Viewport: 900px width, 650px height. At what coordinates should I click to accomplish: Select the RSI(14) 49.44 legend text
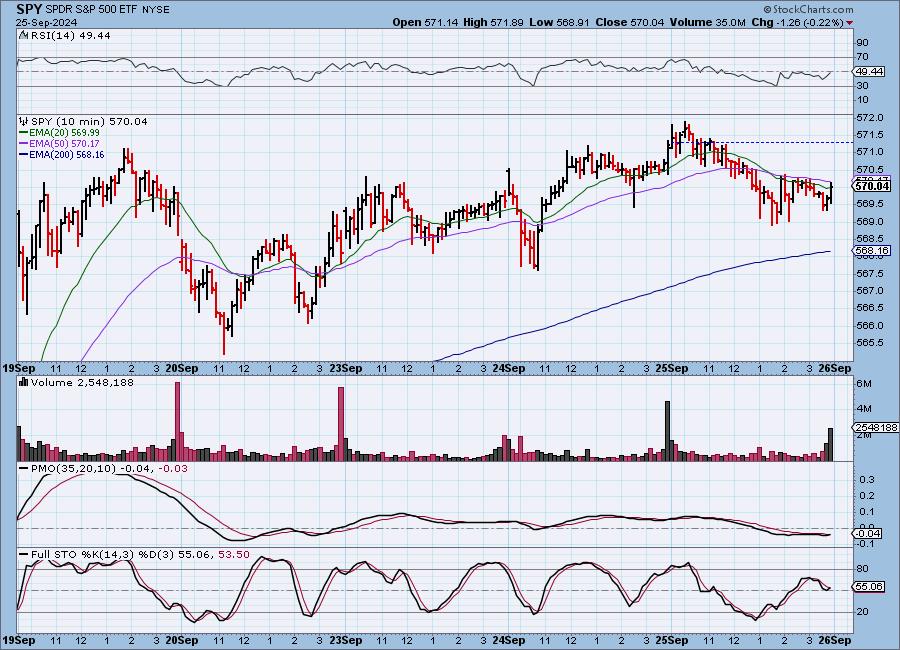click(x=71, y=35)
